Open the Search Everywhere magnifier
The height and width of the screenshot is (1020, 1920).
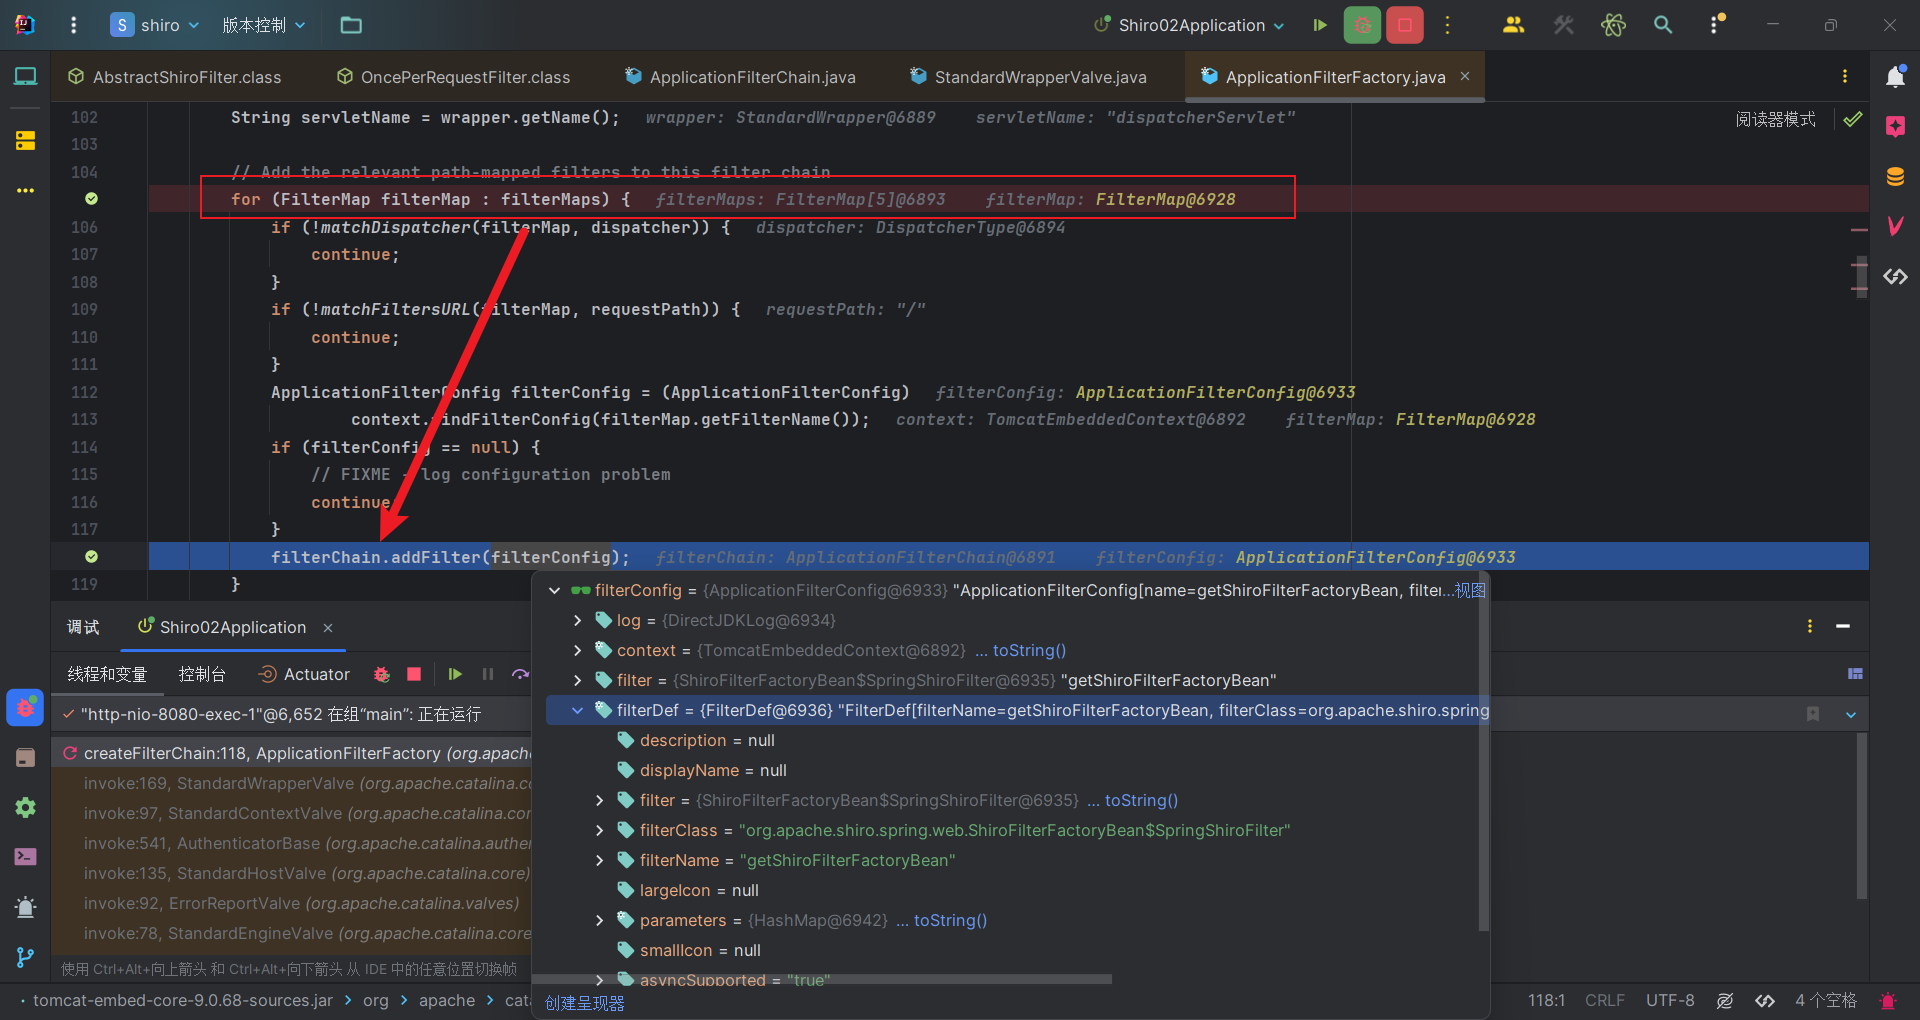[1663, 25]
